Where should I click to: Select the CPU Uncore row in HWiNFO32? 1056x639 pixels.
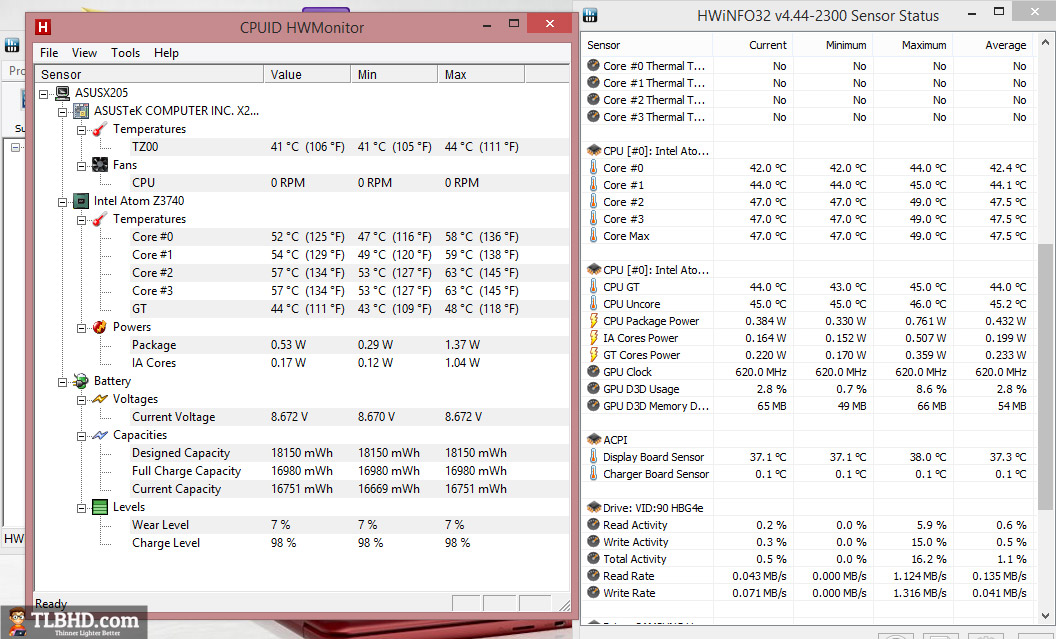[x=808, y=304]
